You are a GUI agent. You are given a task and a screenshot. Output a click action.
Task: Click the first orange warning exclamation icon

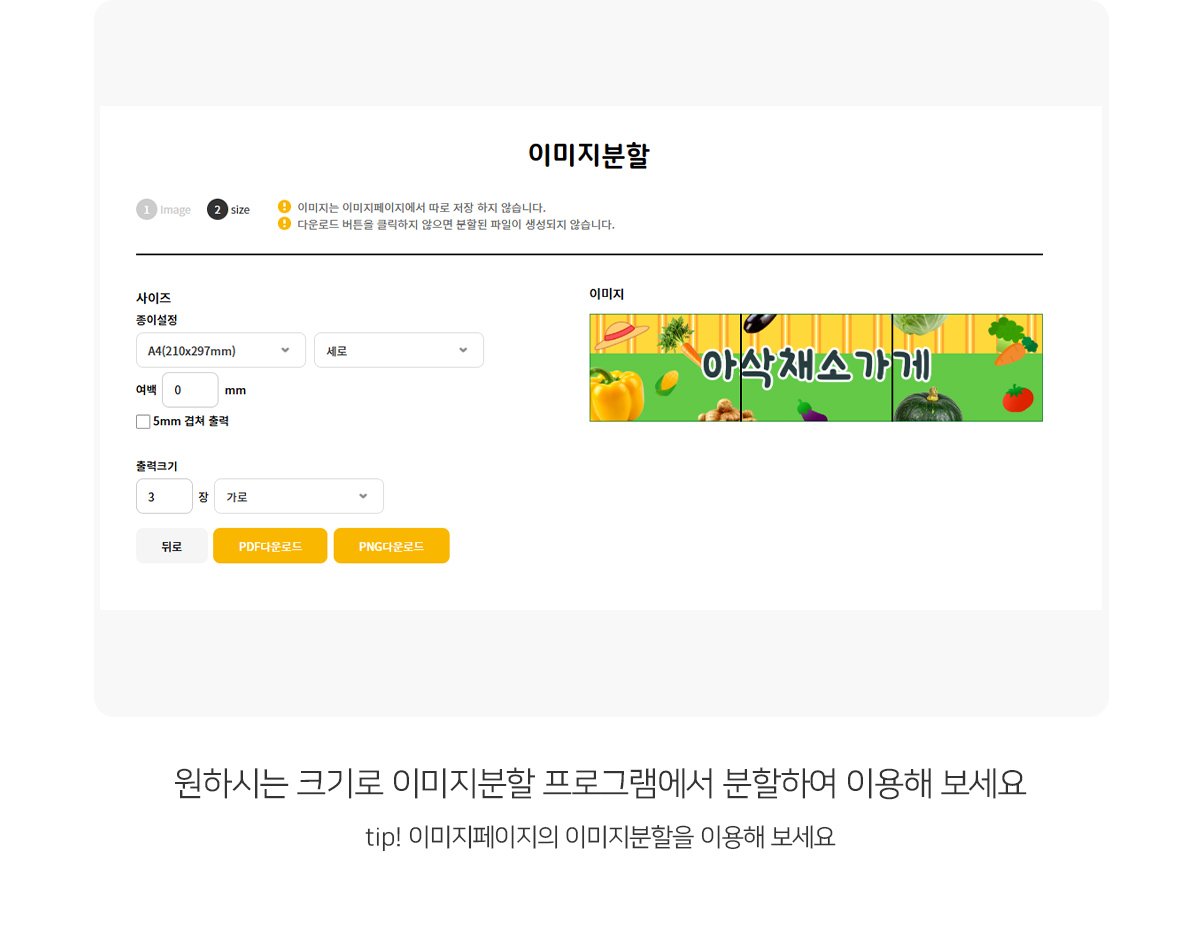click(x=284, y=207)
